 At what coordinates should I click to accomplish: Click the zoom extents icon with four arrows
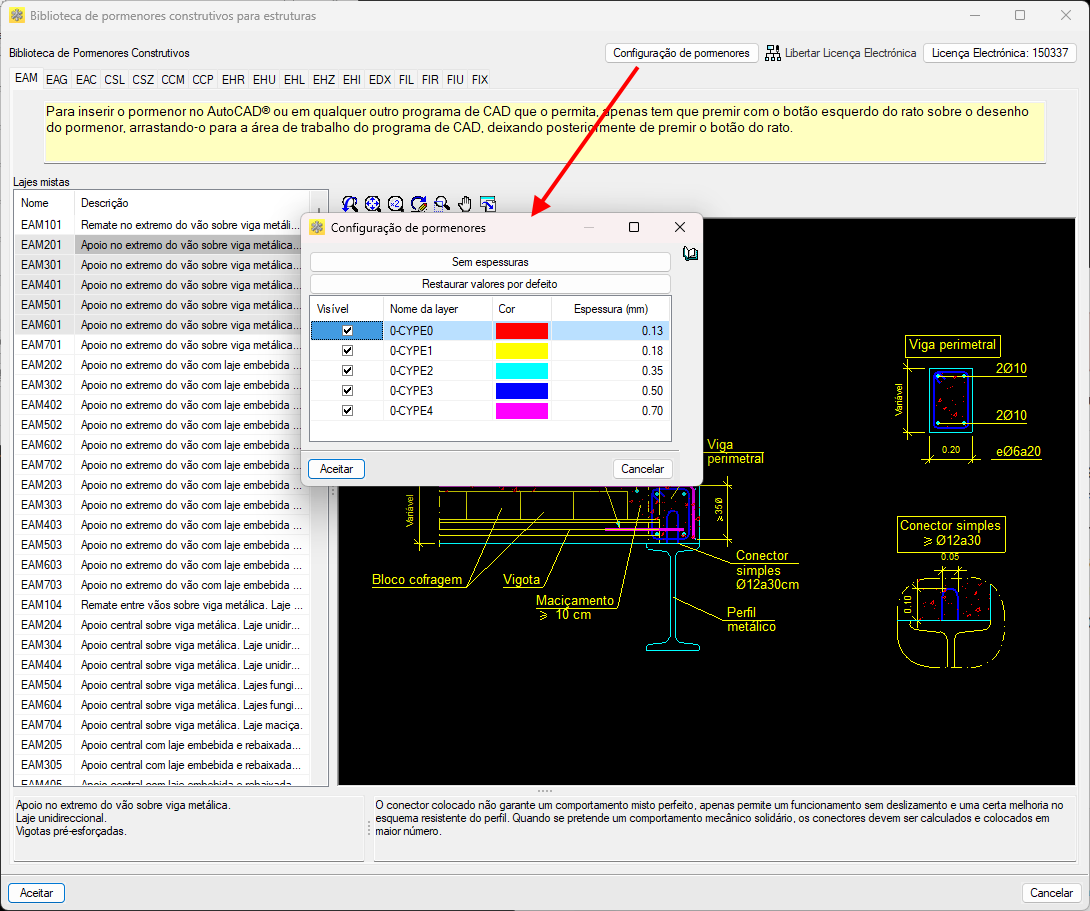pyautogui.click(x=373, y=203)
